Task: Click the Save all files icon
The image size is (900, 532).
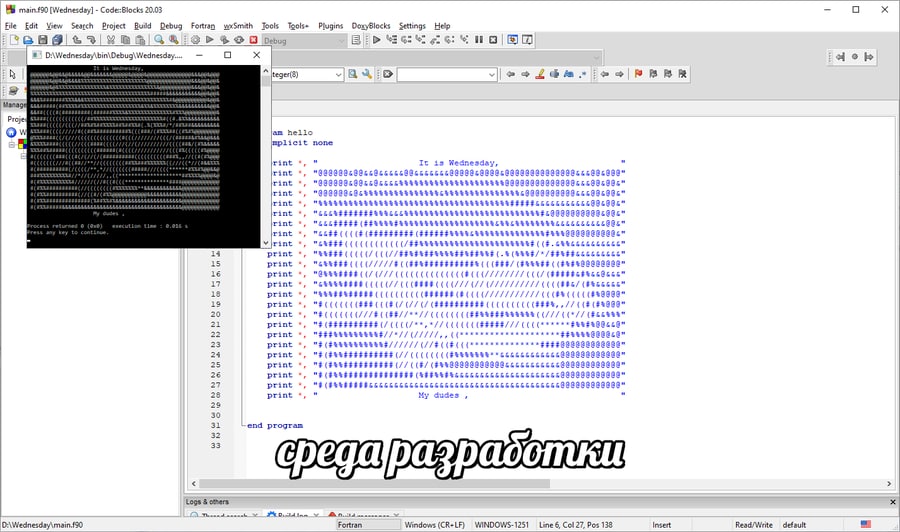Action: (57, 40)
